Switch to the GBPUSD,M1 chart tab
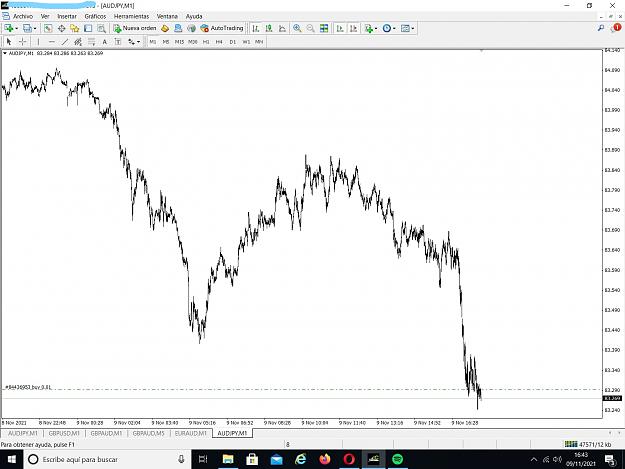This screenshot has width=625, height=469. [64, 433]
